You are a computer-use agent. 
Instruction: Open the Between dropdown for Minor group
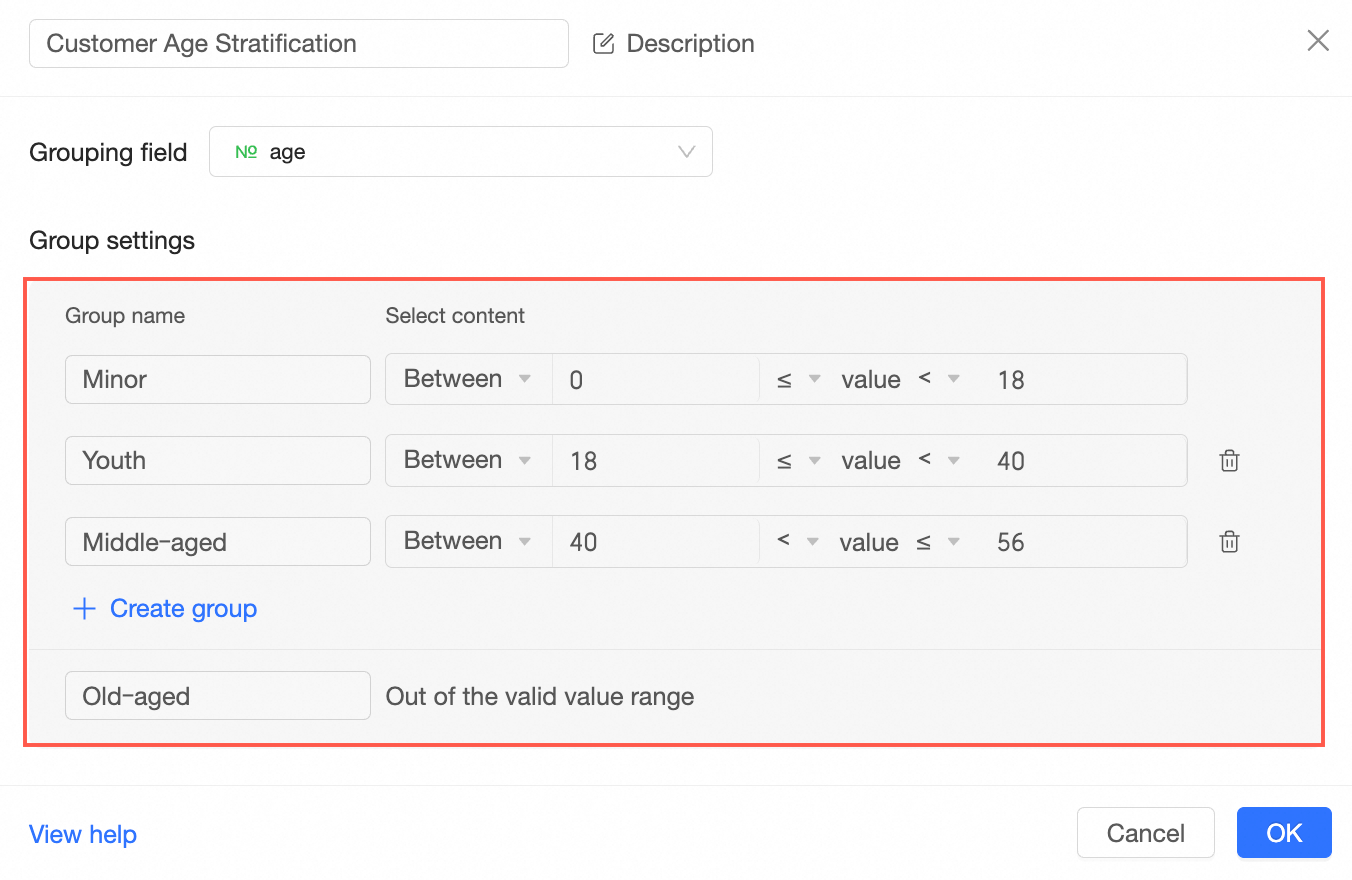click(467, 379)
